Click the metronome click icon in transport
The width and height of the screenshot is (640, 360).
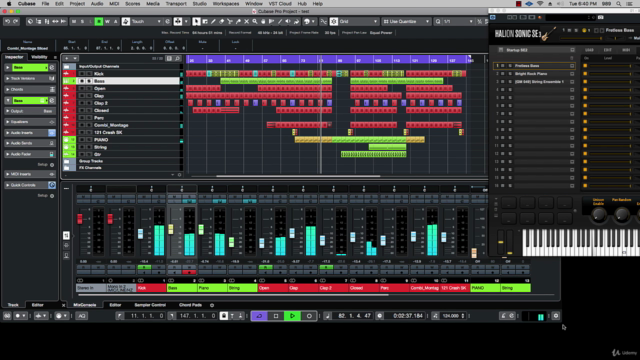pos(503,316)
